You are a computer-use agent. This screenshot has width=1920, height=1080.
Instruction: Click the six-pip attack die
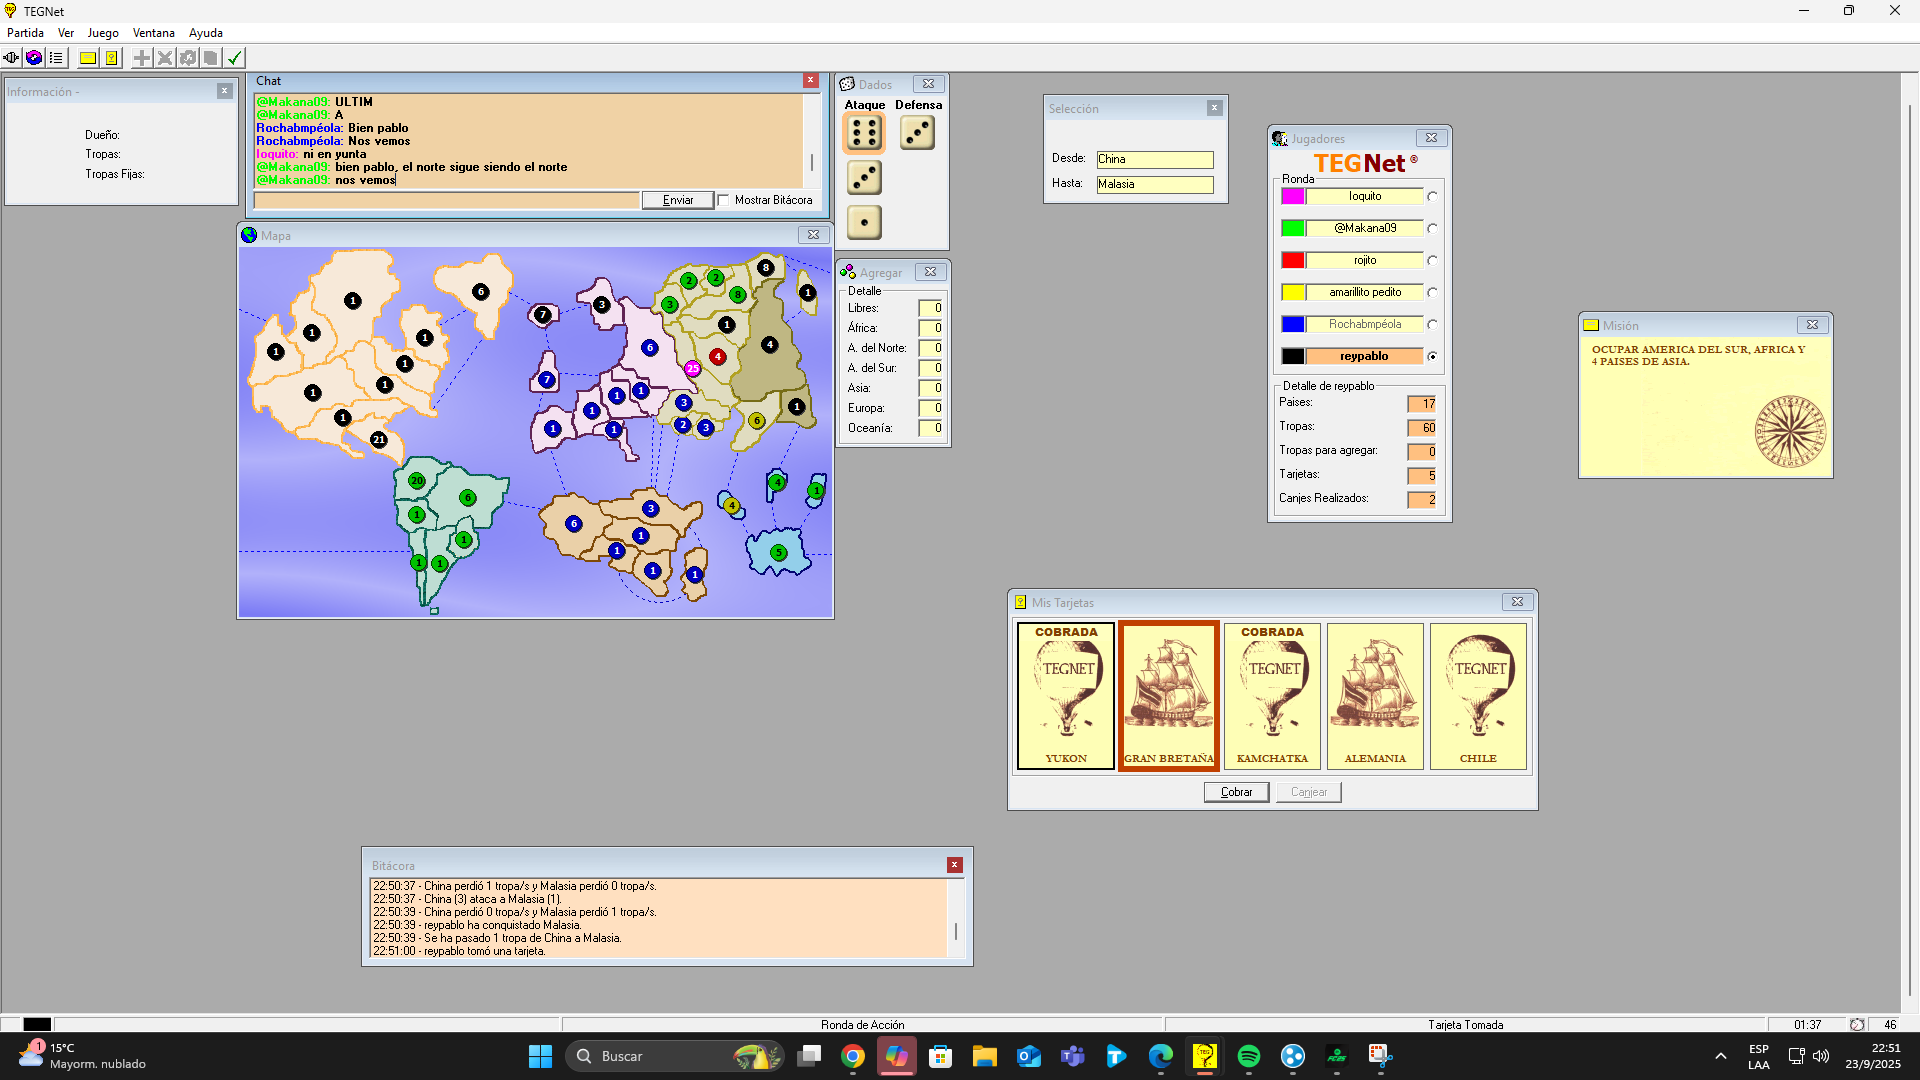(864, 133)
